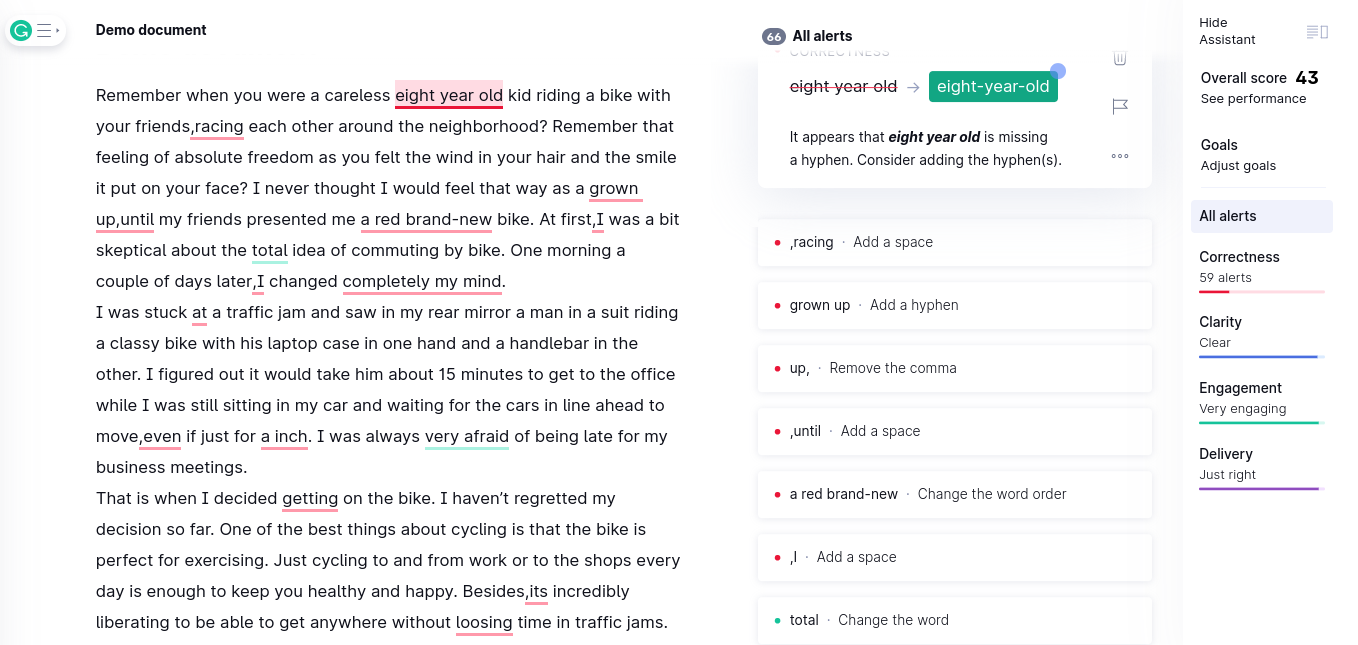This screenshot has width=1358, height=645.
Task: Click See performance under Overall score
Action: point(1253,99)
